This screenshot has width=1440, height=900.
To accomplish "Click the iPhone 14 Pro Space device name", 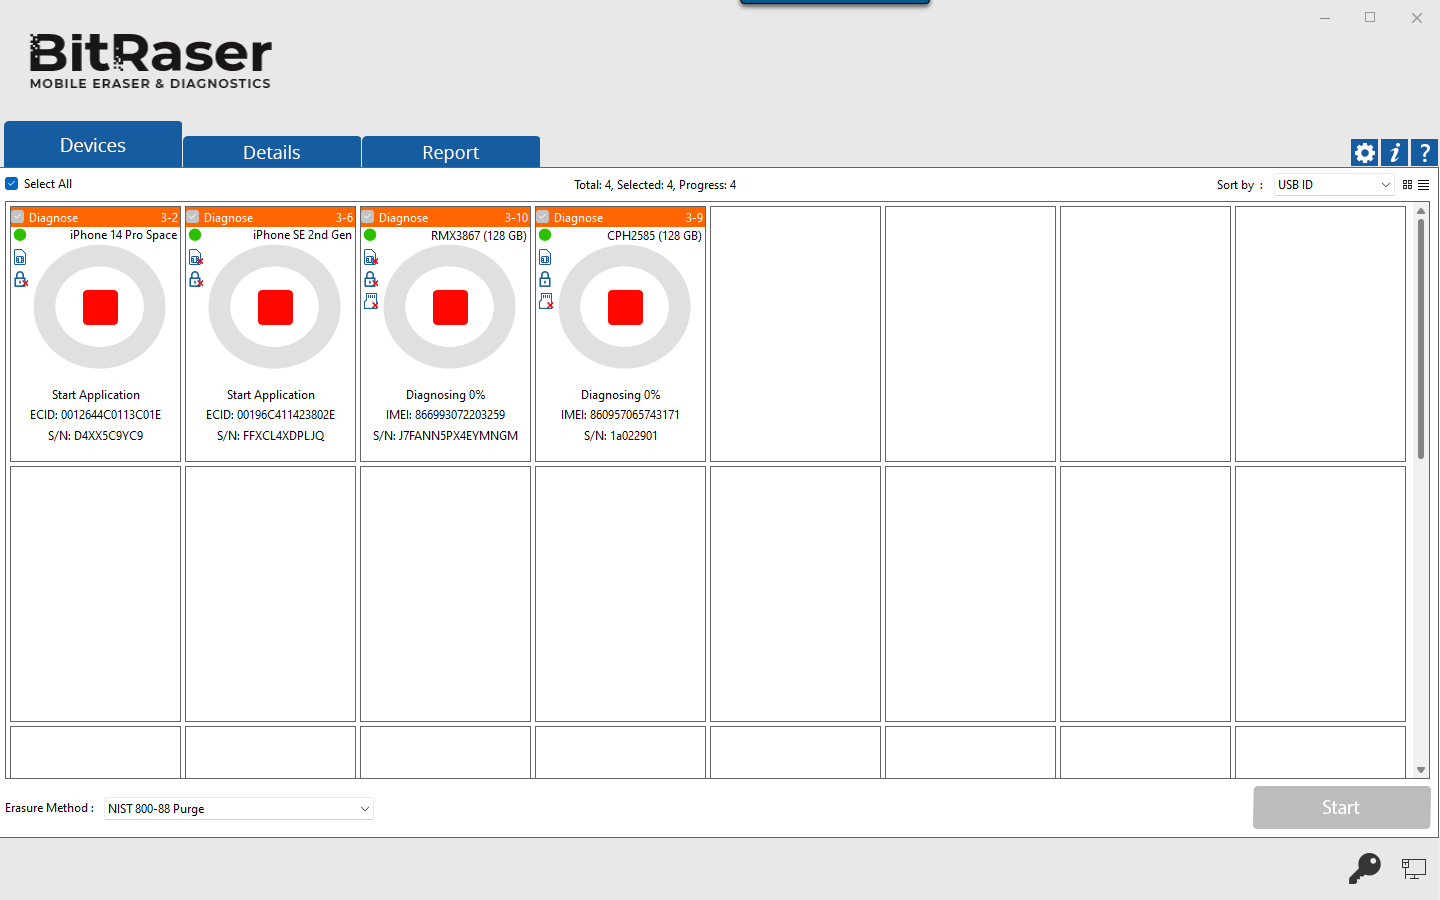I will point(123,235).
